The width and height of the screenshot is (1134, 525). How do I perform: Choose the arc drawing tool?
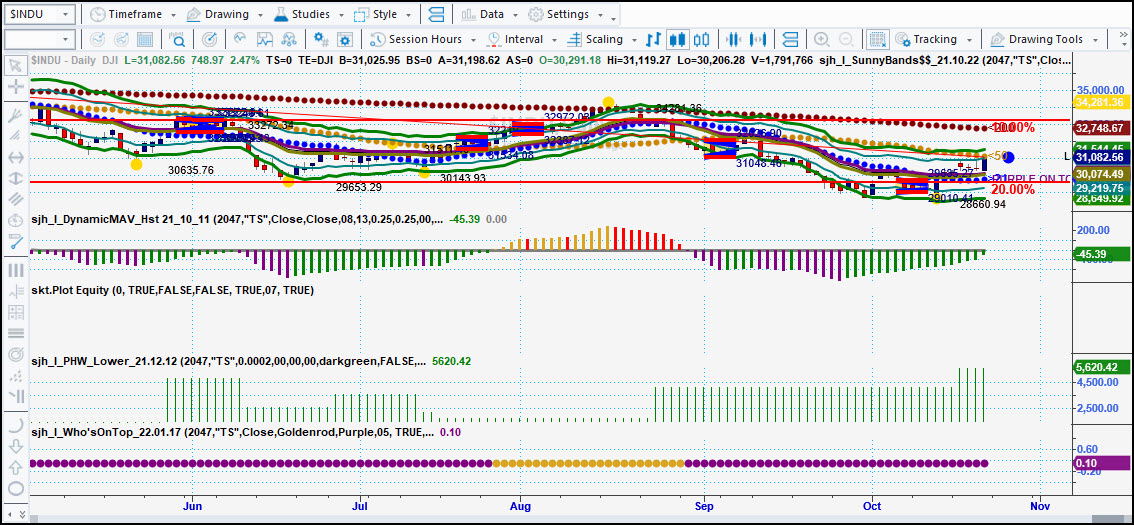(14, 426)
